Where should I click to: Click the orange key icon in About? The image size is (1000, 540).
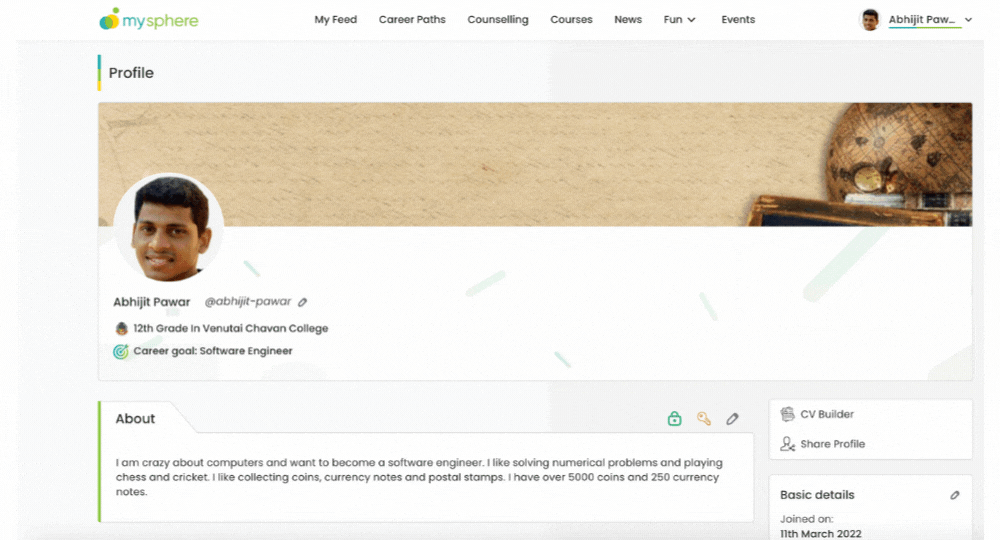(703, 419)
